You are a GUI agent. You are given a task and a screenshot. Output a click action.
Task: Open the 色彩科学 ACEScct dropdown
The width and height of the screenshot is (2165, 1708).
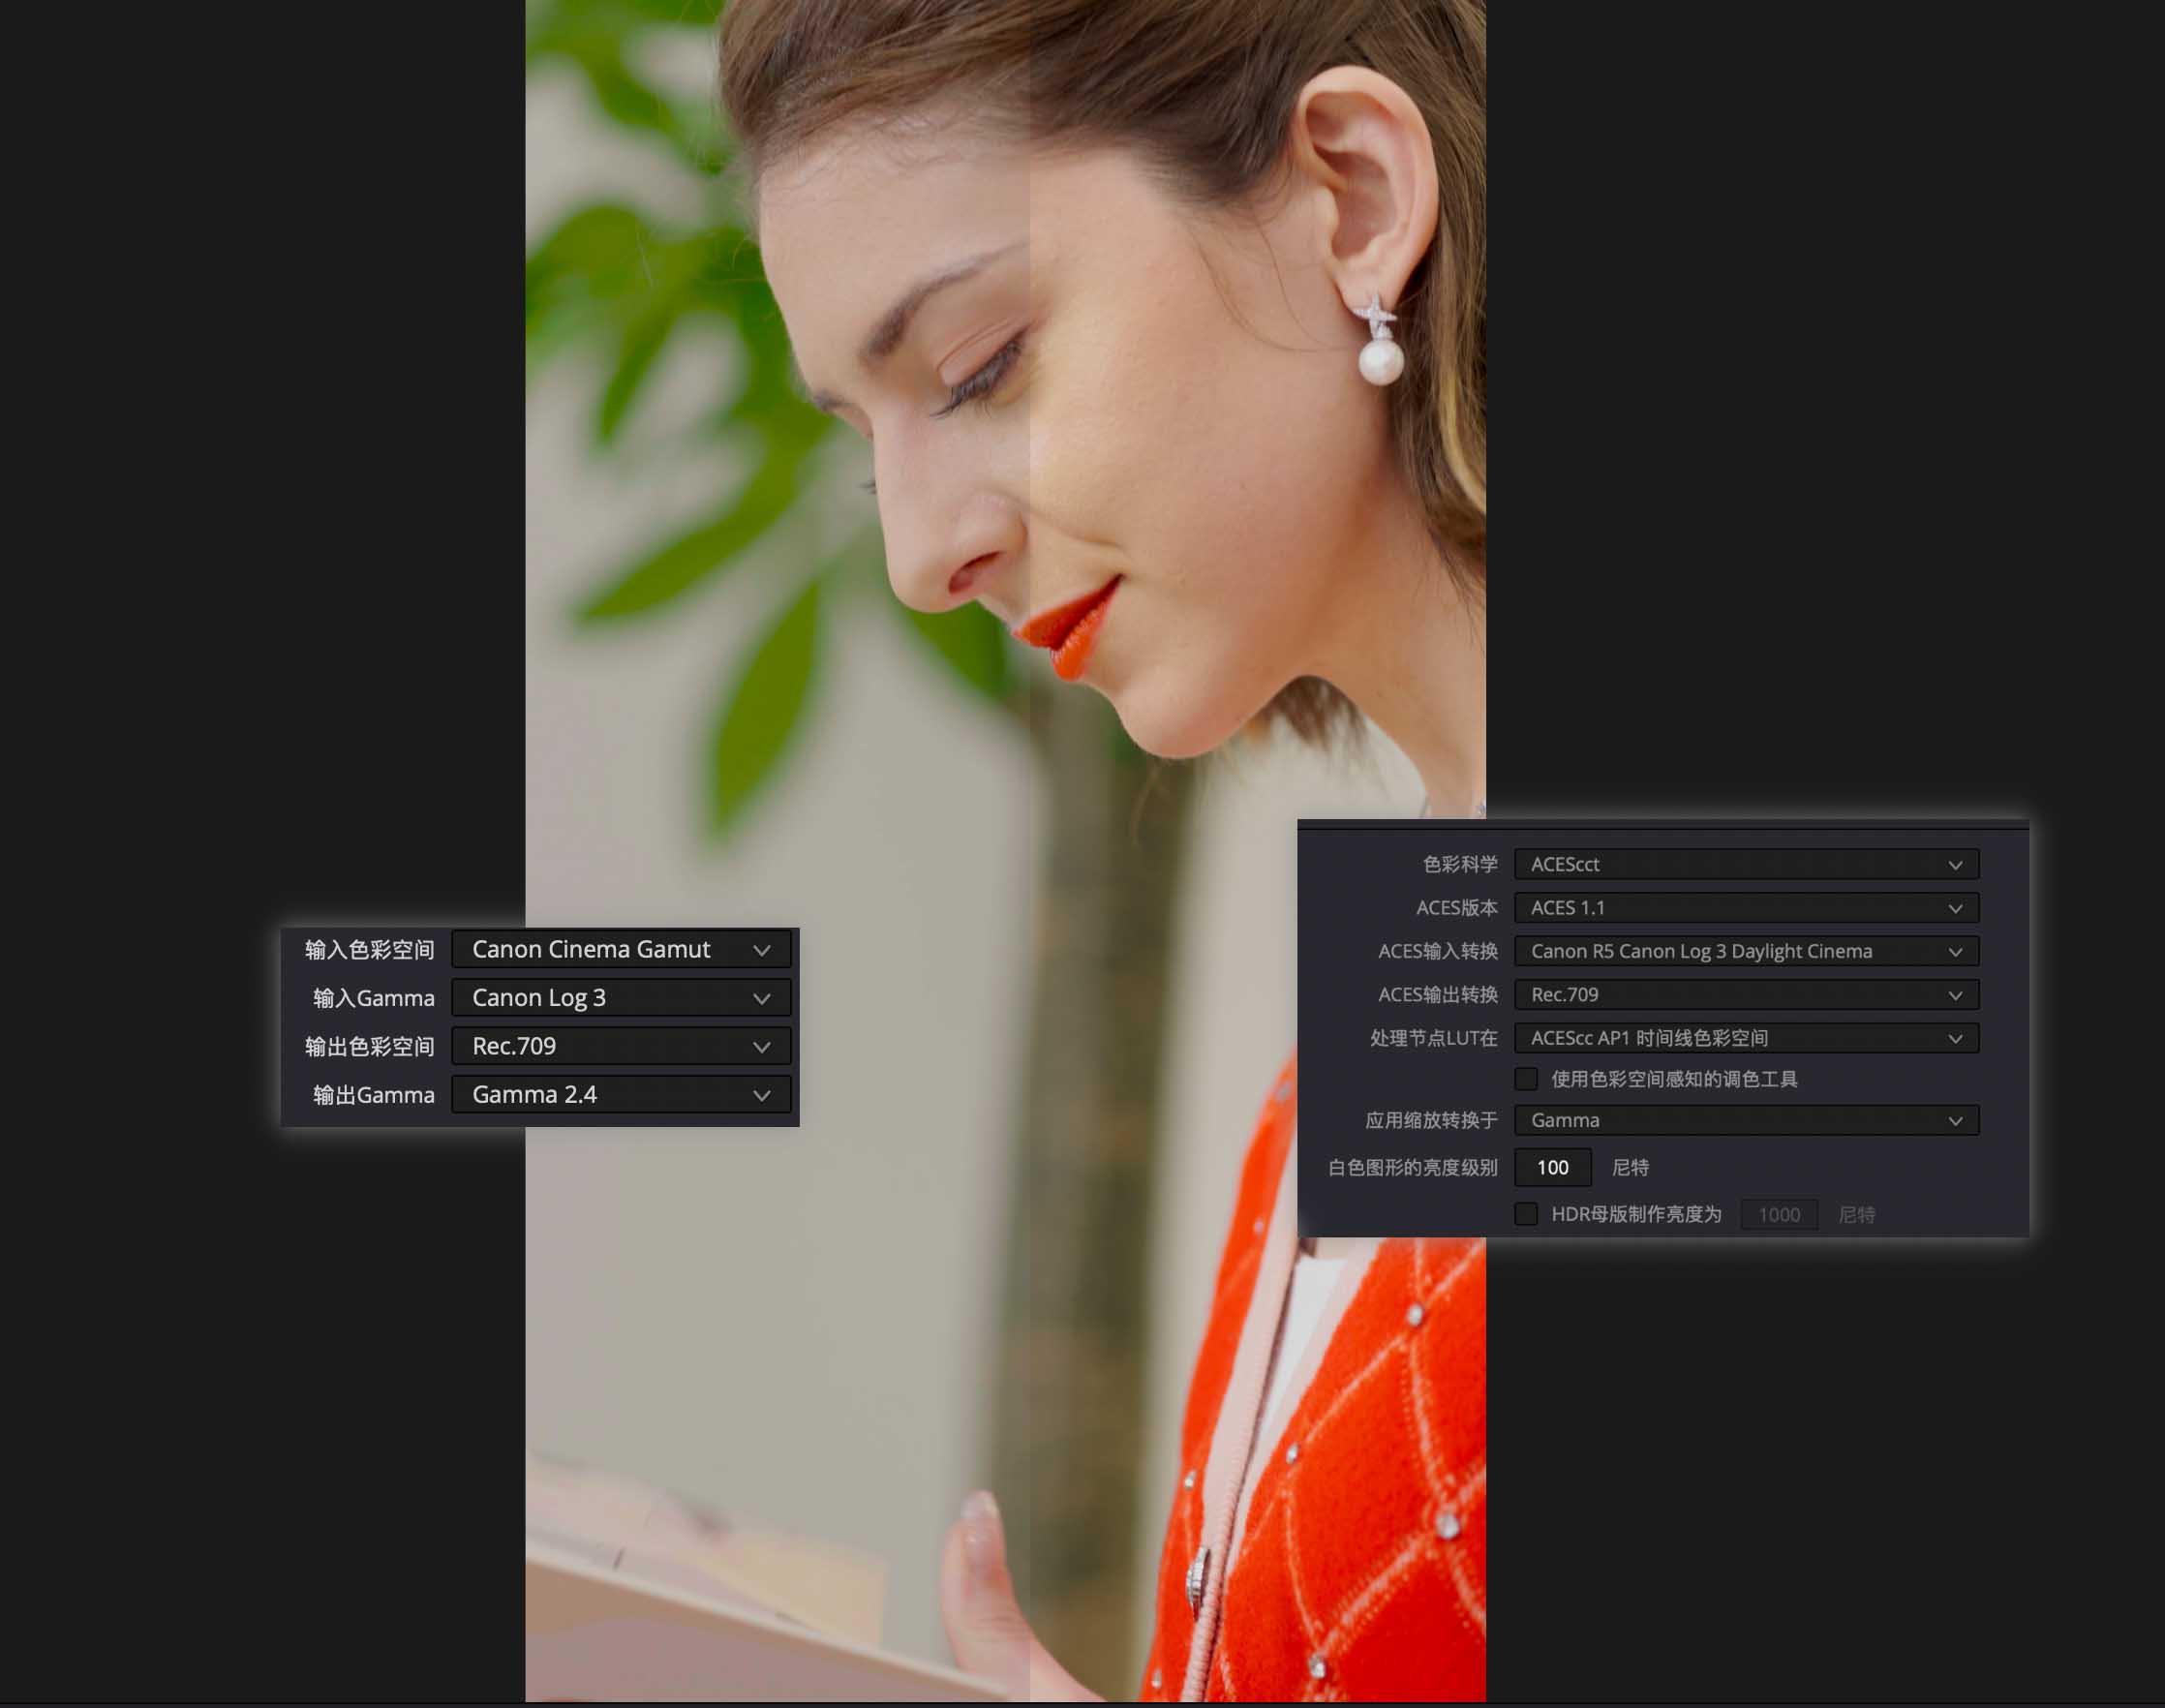1745,864
